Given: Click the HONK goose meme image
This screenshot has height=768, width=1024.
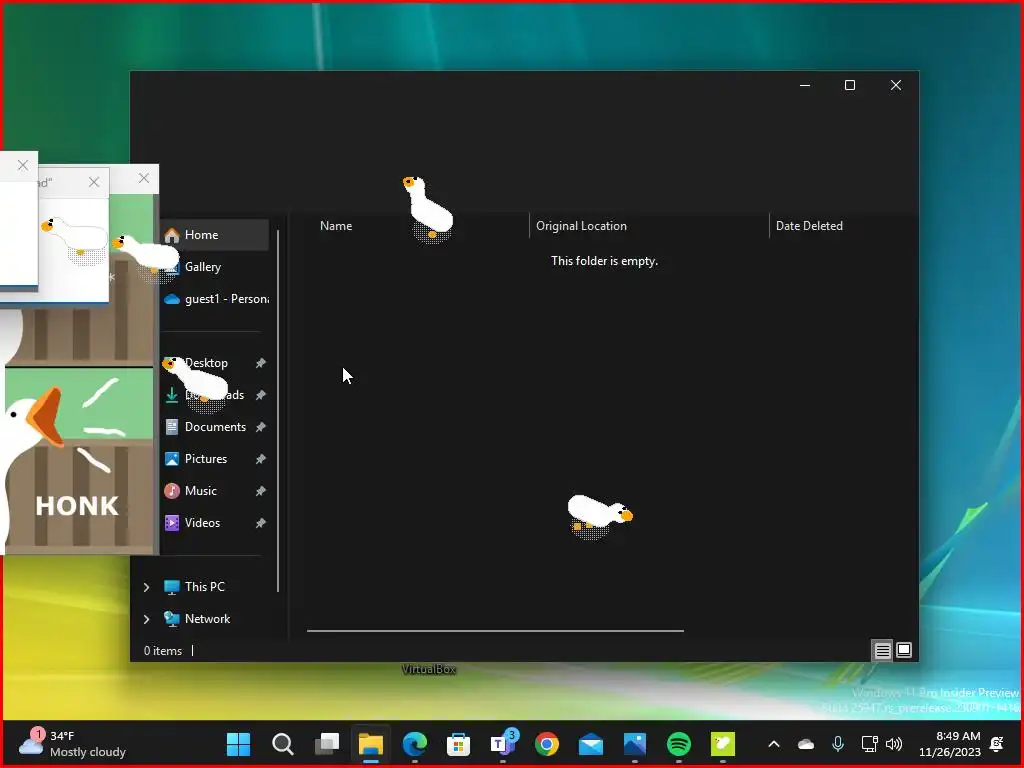Looking at the screenshot, I should (x=79, y=461).
